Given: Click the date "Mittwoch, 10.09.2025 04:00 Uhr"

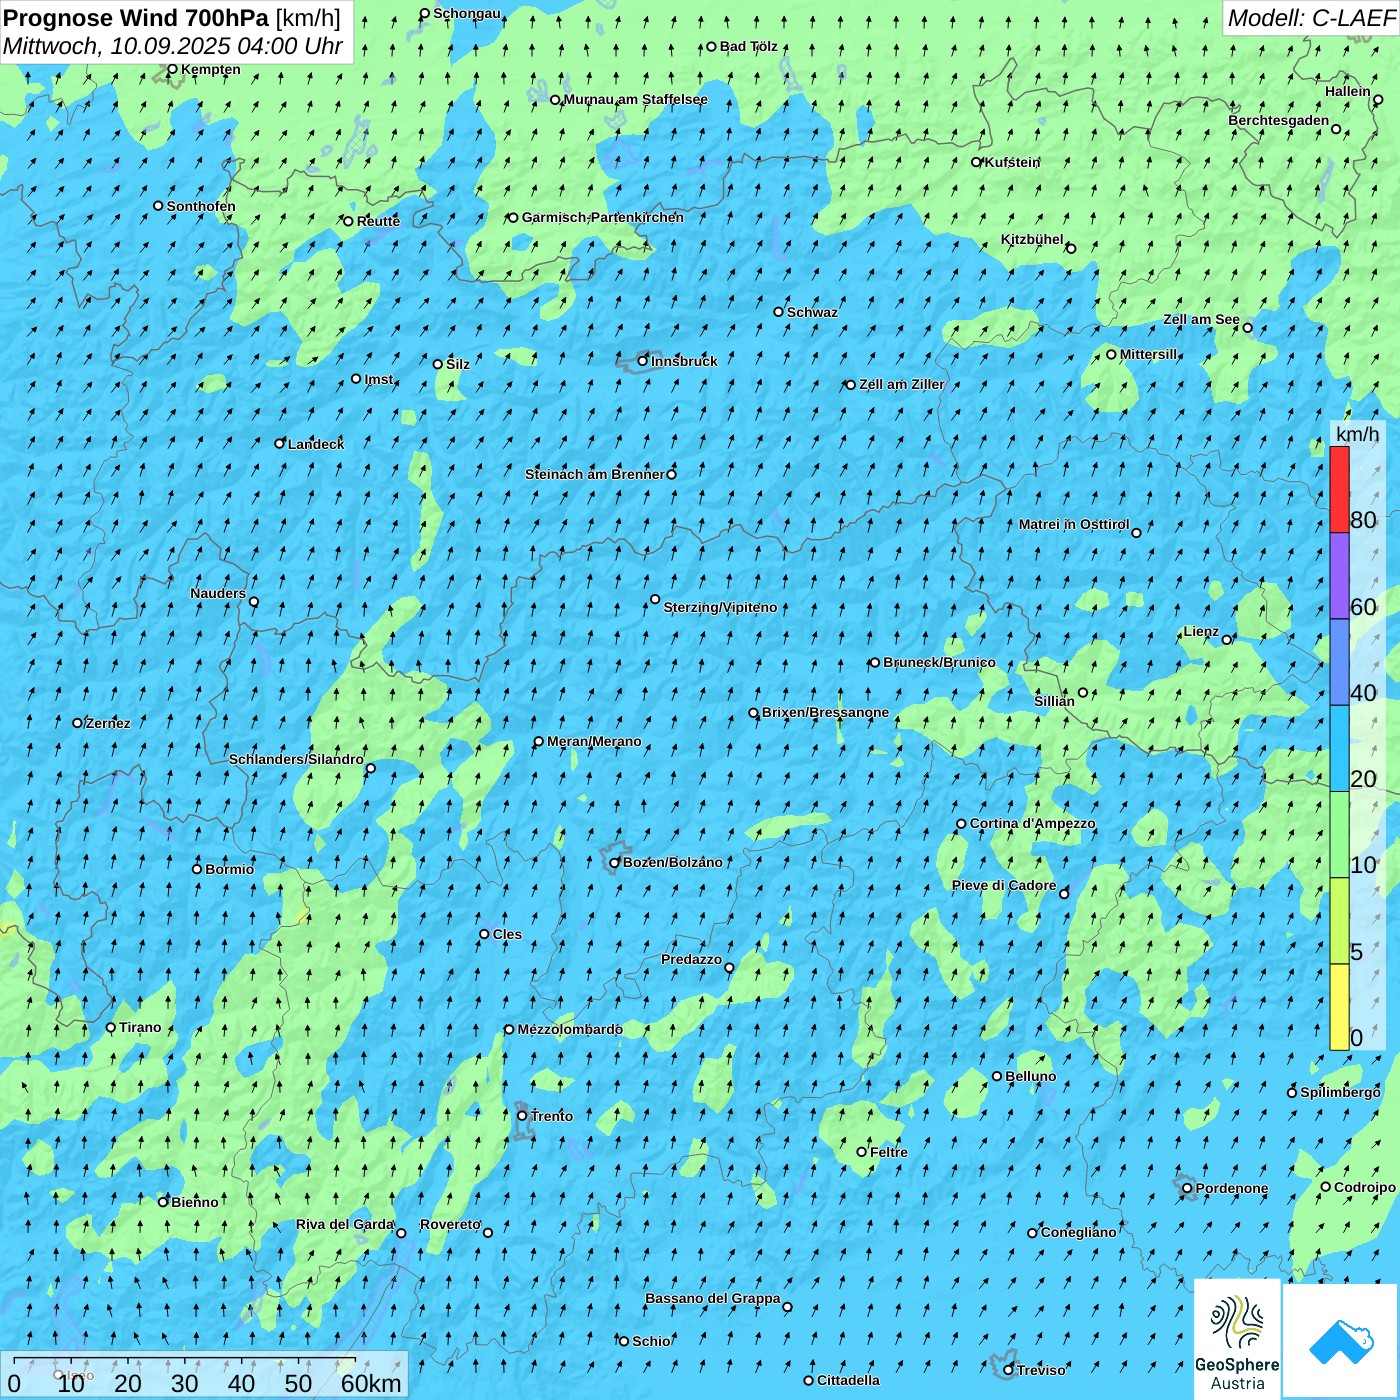Looking at the screenshot, I should coord(173,47).
